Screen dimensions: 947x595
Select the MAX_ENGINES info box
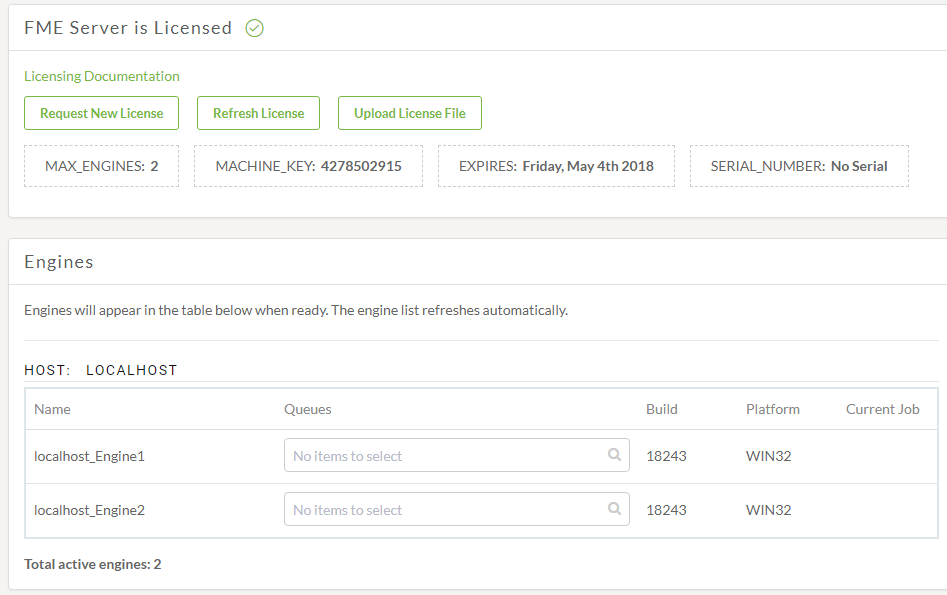[x=101, y=166]
